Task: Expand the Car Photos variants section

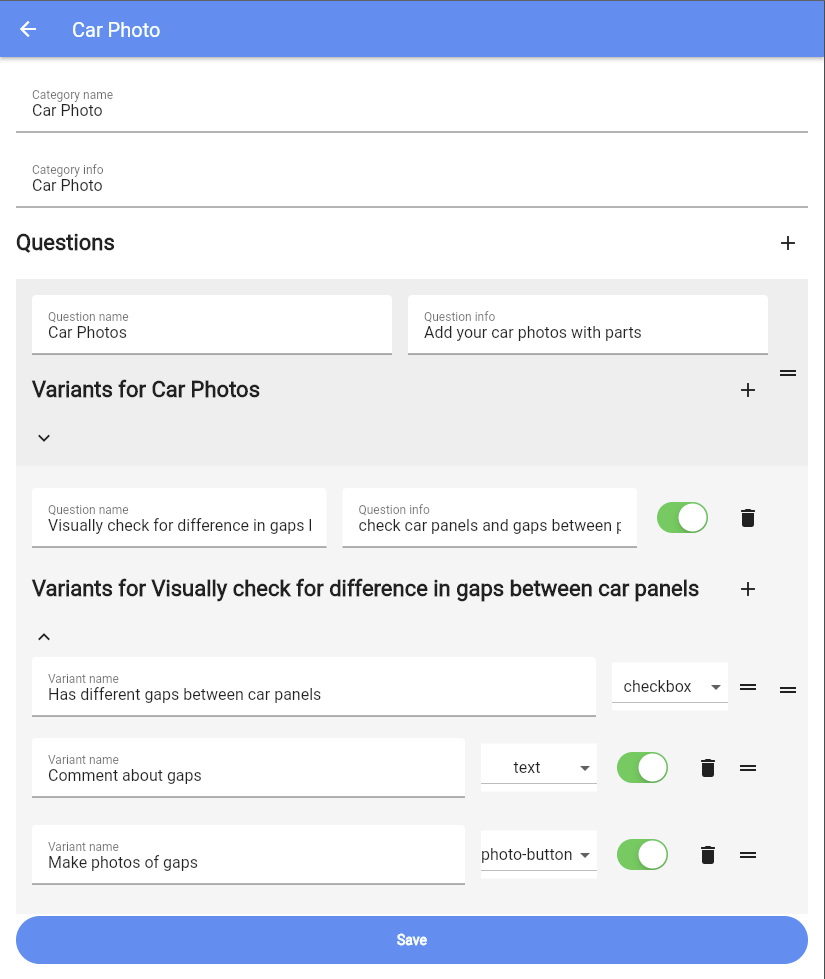Action: (43, 437)
